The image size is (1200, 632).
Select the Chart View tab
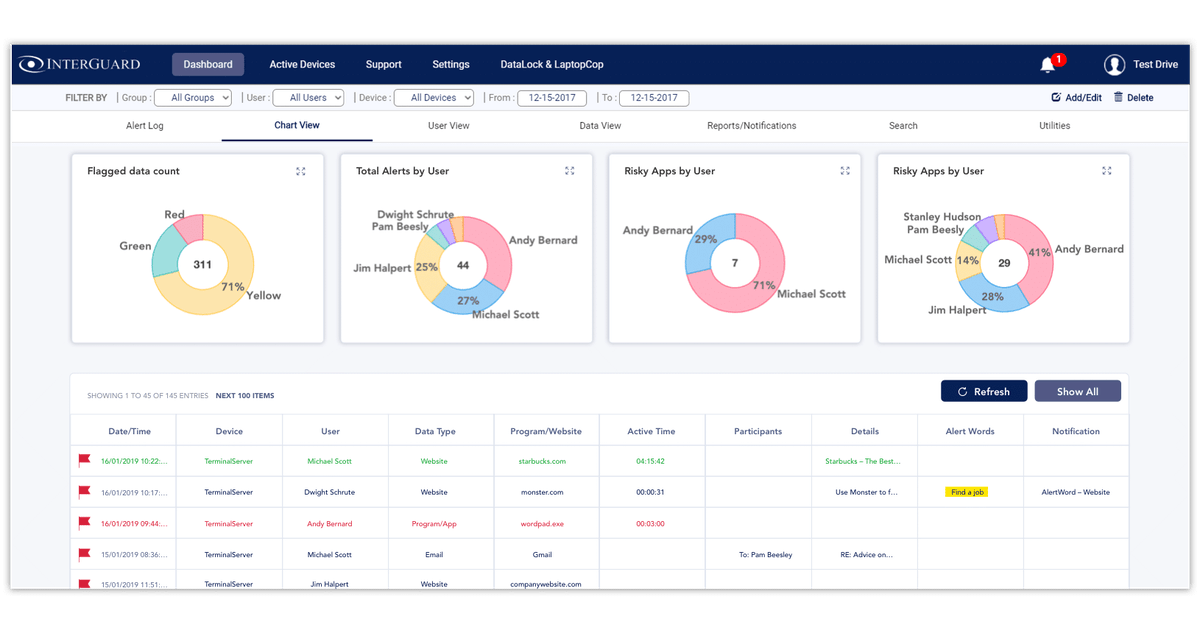pos(297,126)
